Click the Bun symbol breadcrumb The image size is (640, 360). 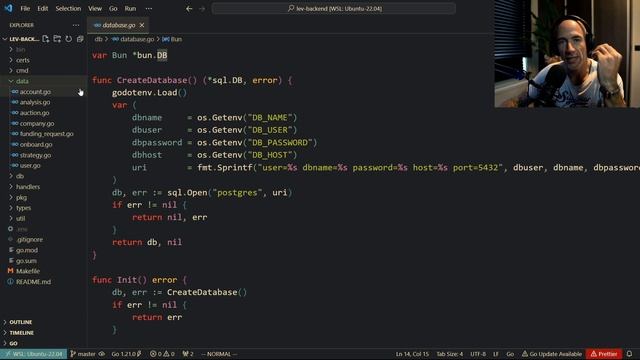click(172, 39)
